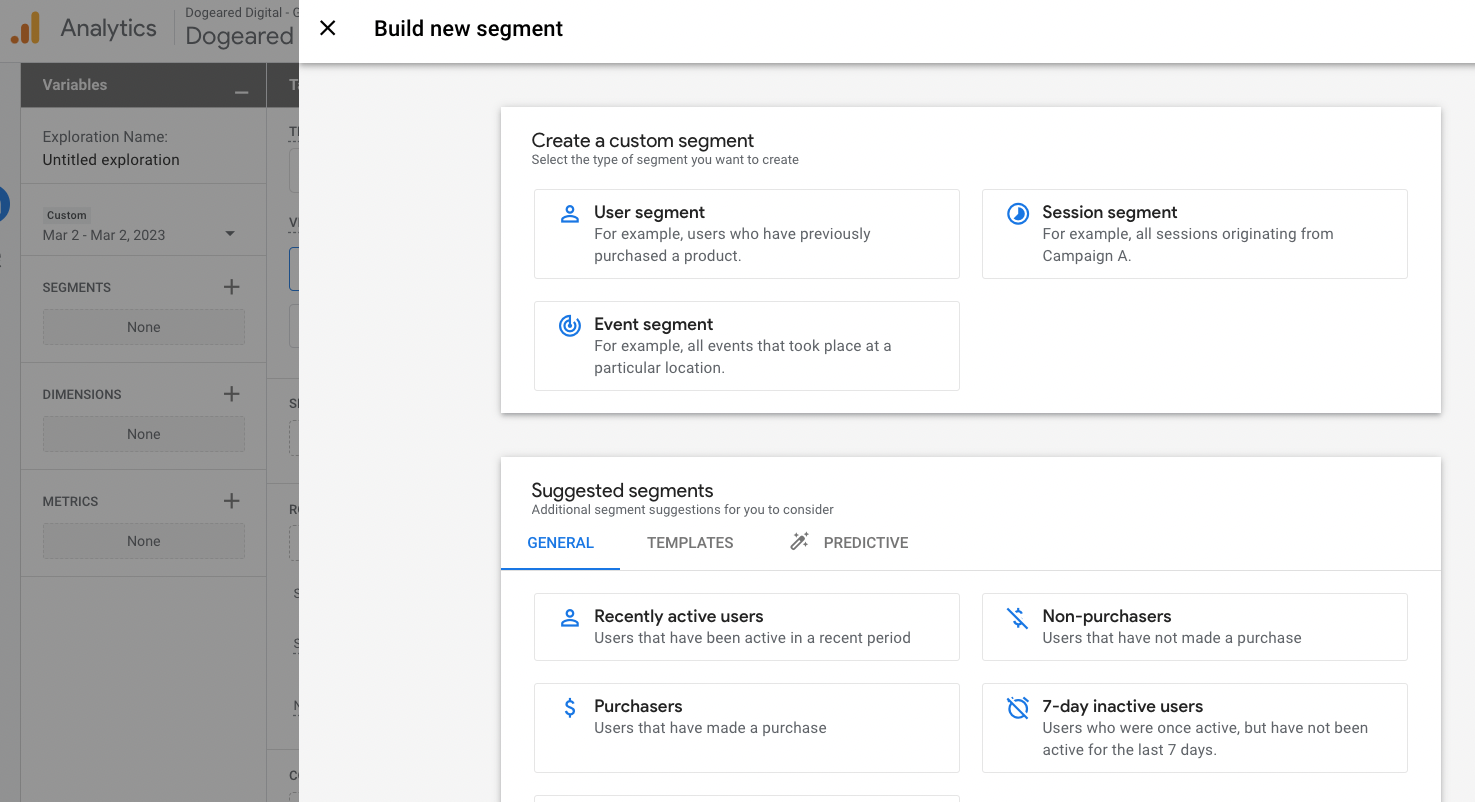Click the Session segment icon

pos(1017,213)
